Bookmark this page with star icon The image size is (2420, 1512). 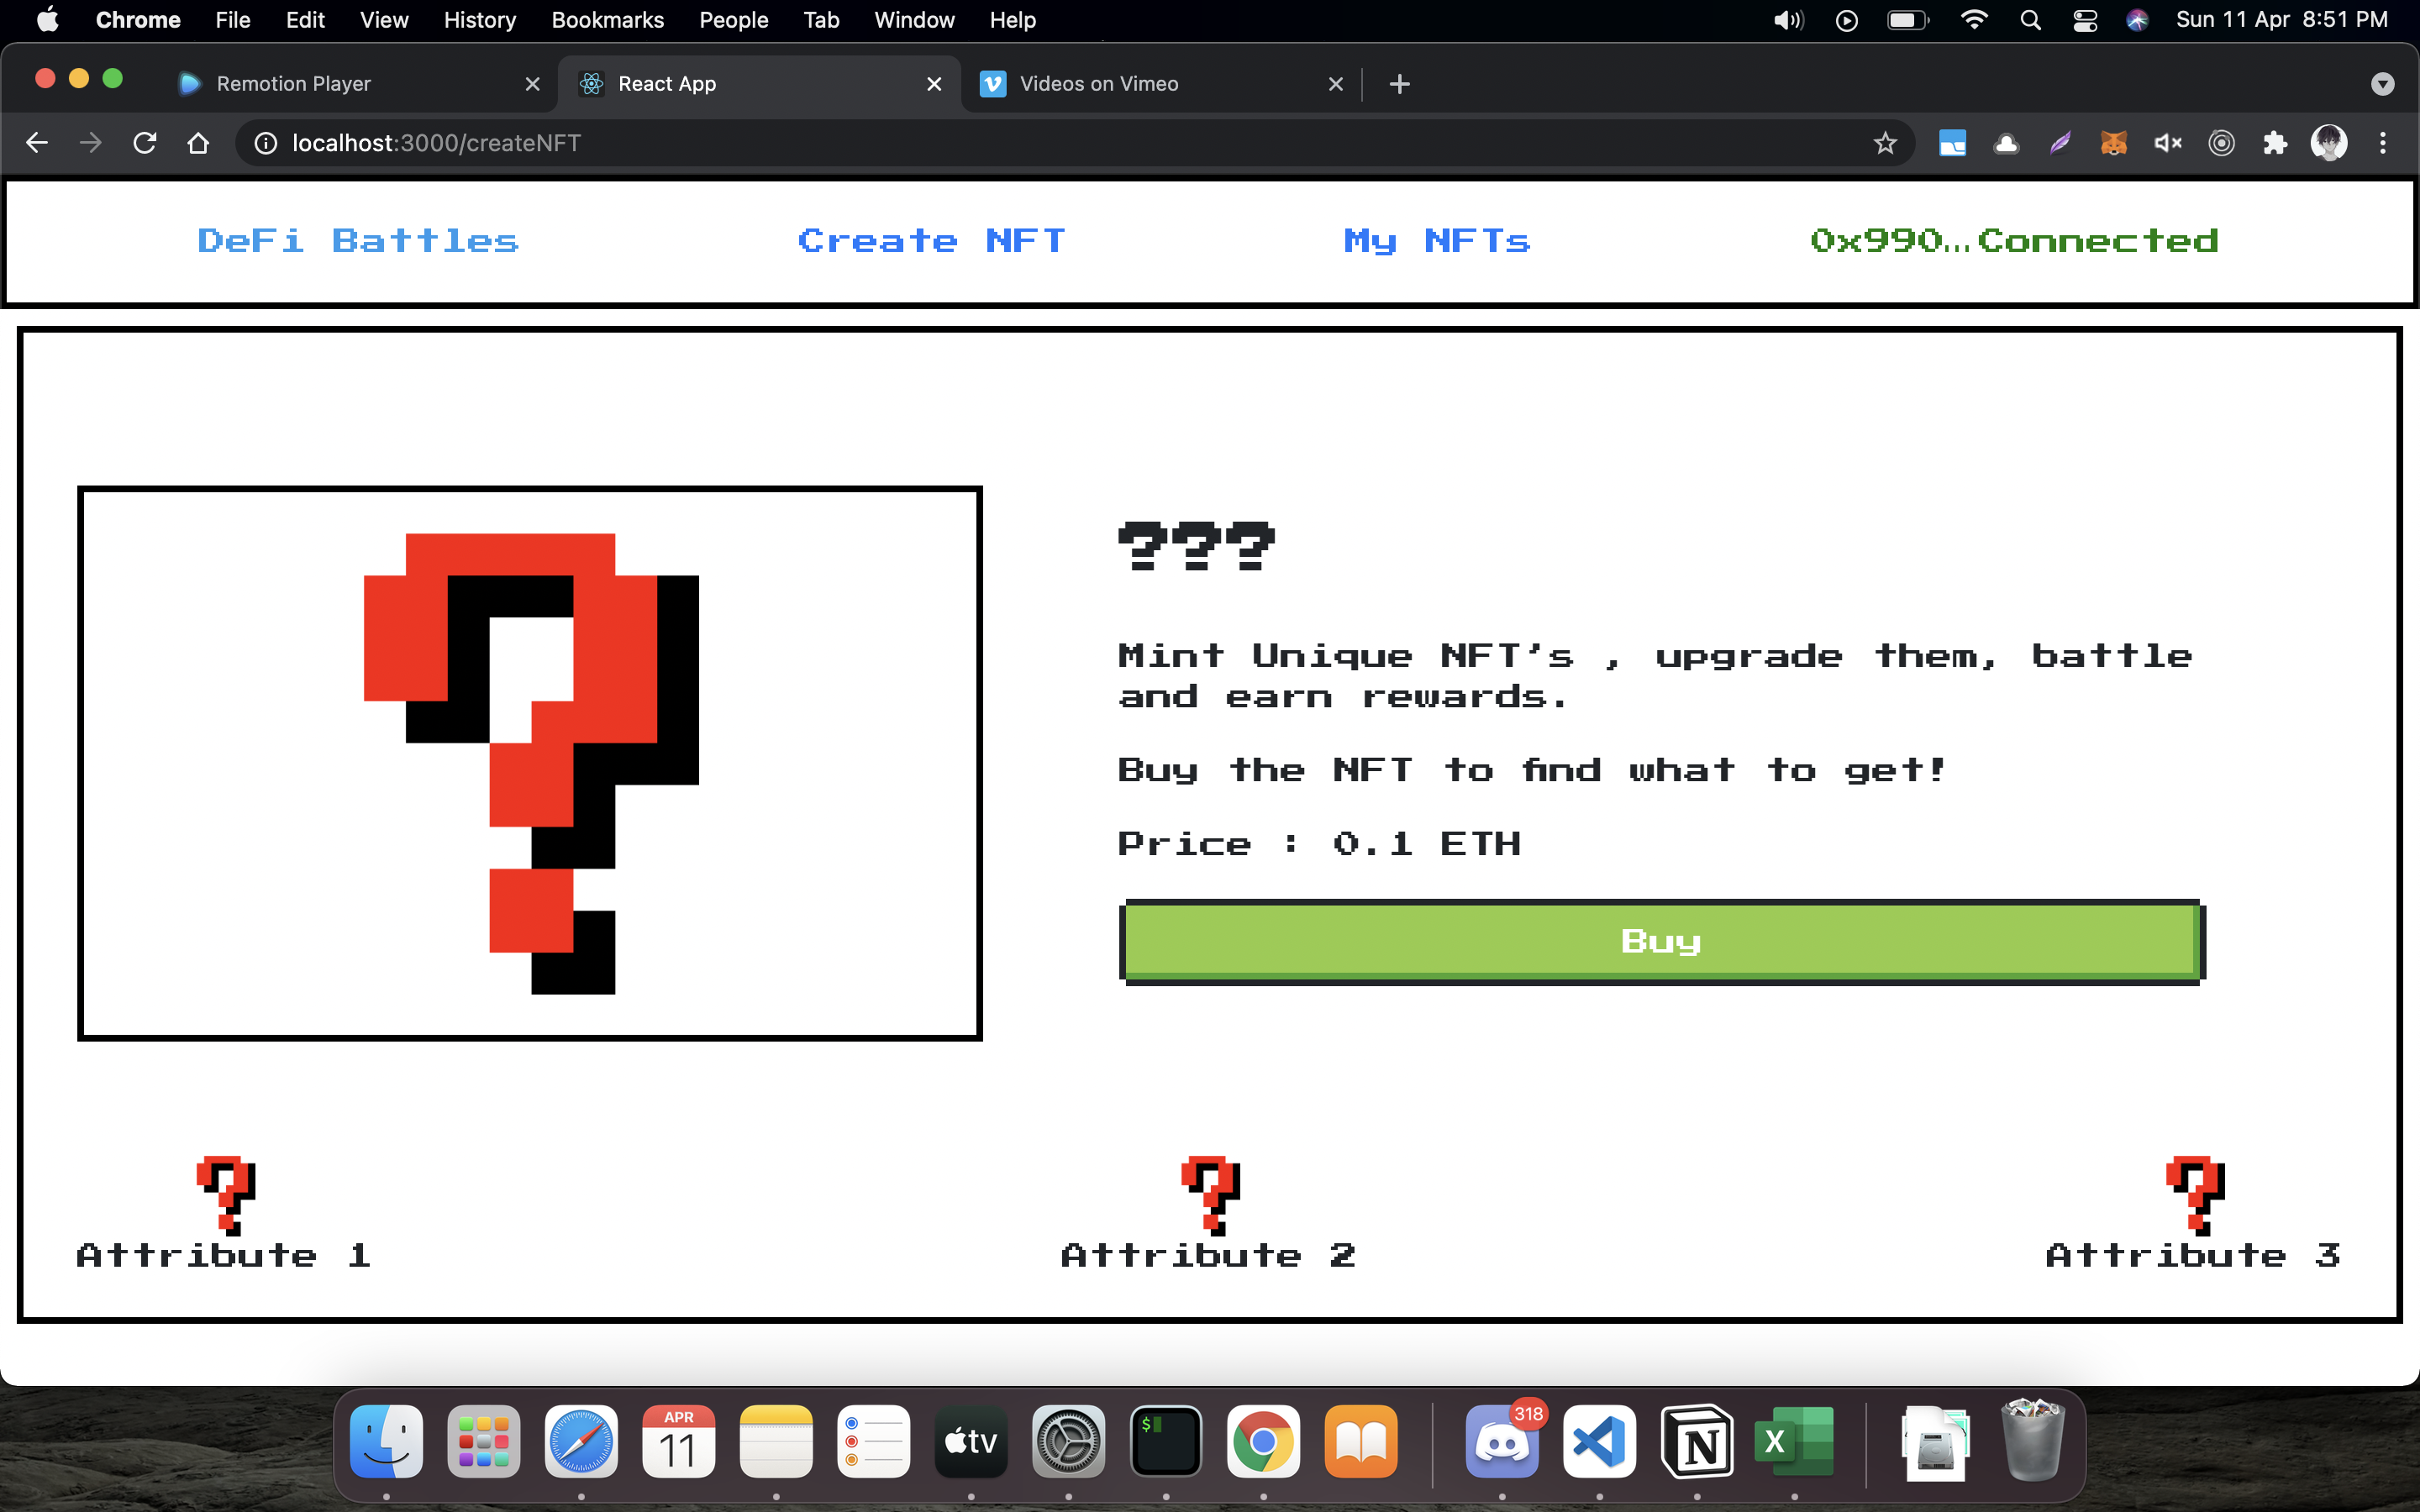pos(1885,143)
